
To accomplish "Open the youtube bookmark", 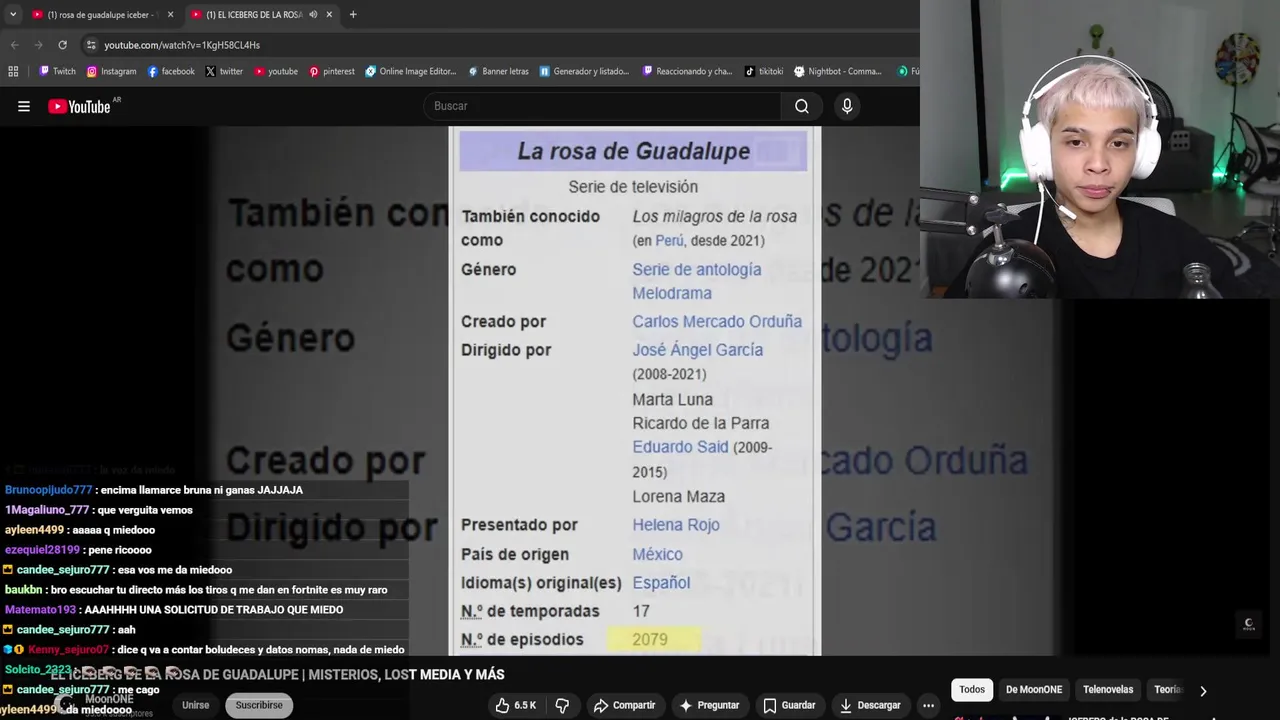I will point(276,71).
